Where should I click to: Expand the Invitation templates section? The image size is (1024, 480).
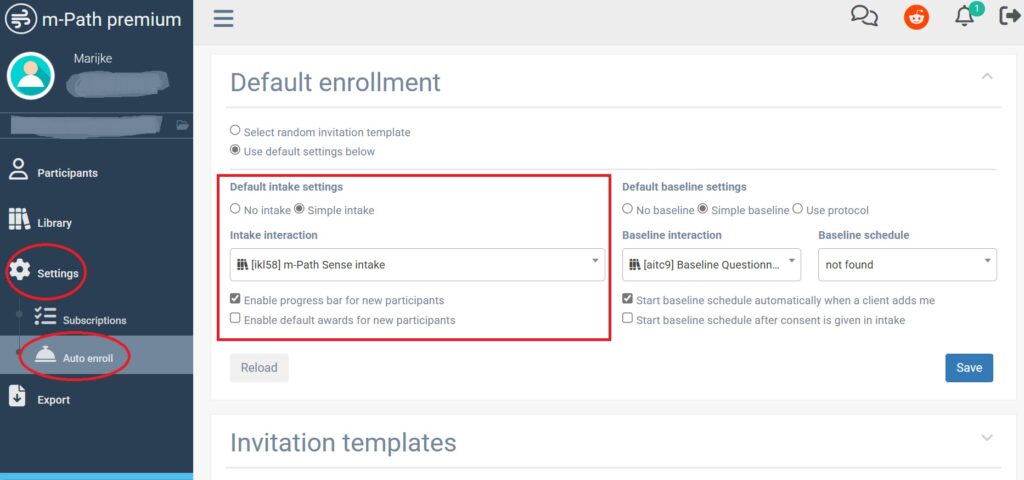pos(987,438)
